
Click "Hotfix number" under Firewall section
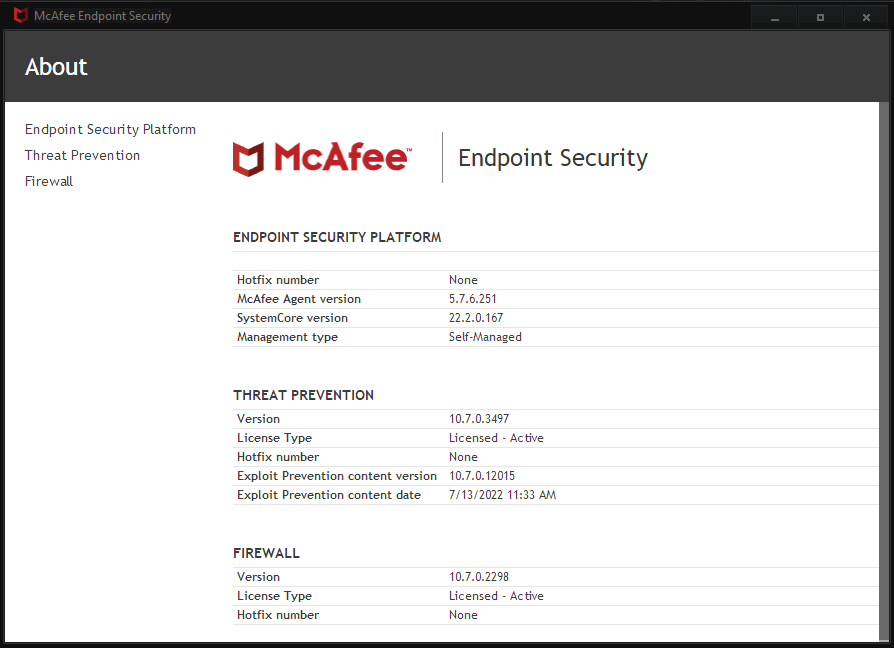pyautogui.click(x=278, y=615)
